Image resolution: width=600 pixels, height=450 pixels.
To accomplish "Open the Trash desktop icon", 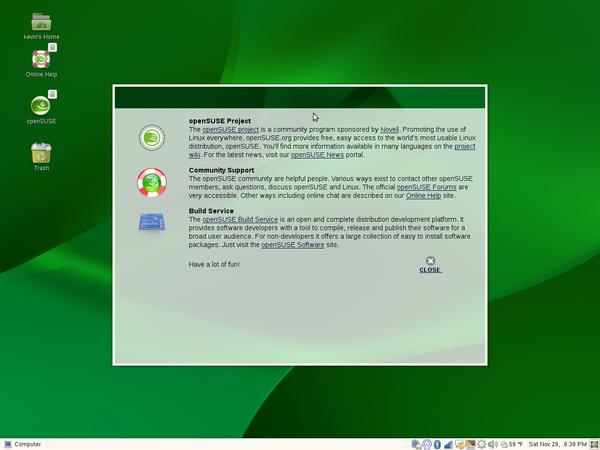I will coord(41,157).
